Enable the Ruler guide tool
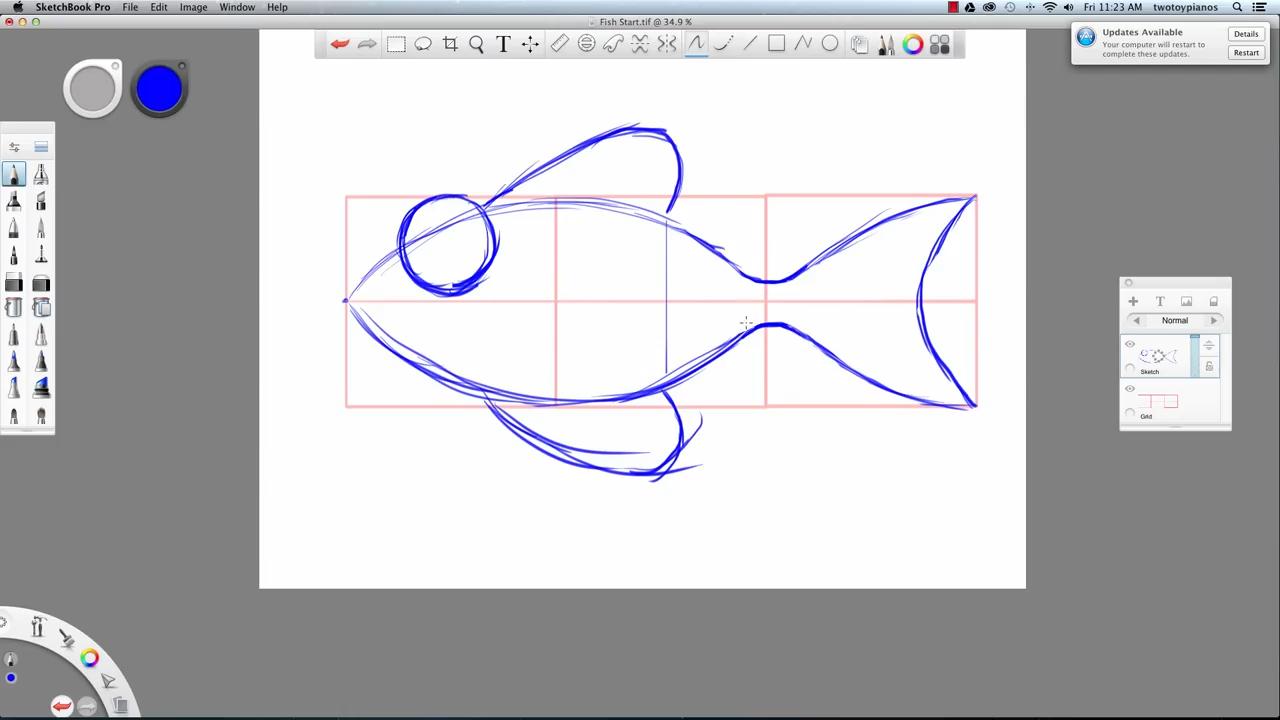The image size is (1280, 720). [559, 44]
